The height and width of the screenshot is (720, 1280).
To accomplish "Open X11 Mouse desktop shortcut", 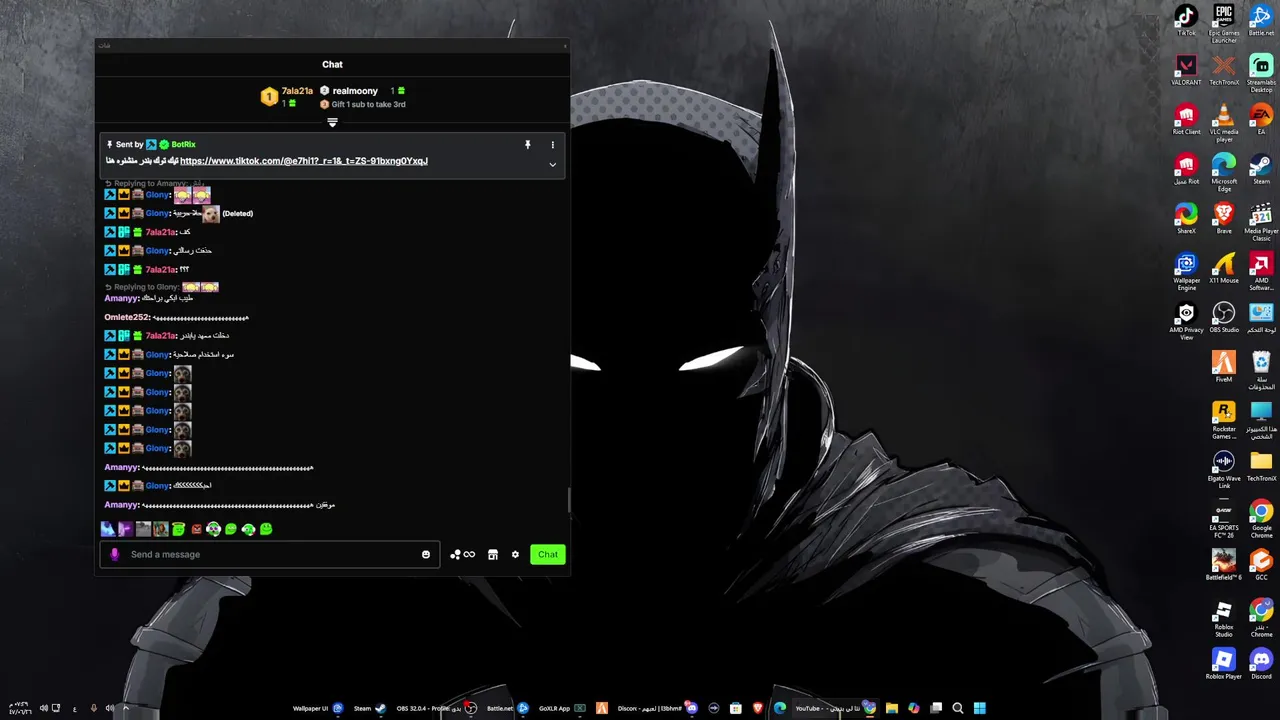I will [x=1224, y=268].
